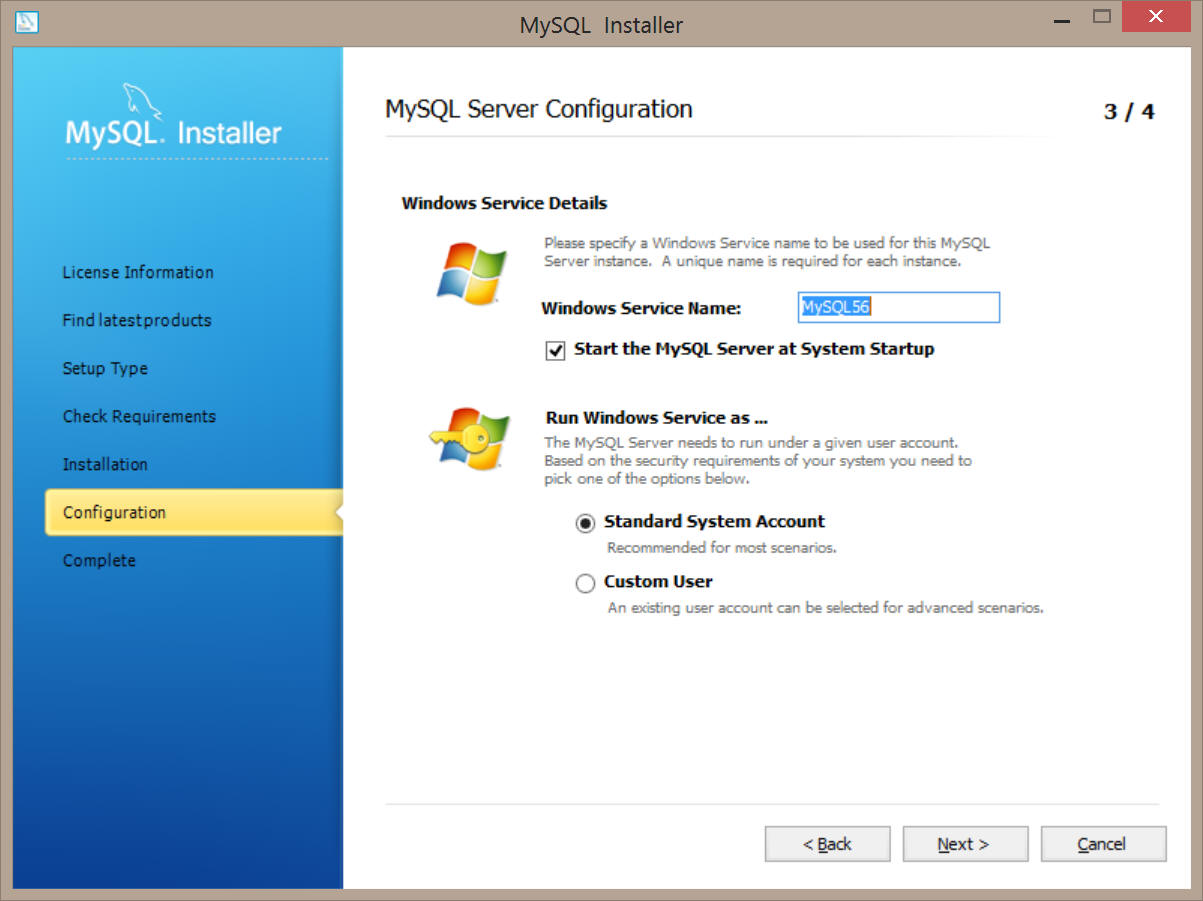Click Recommended for most scenarios text
Viewport: 1203px width, 901px height.
tap(721, 548)
